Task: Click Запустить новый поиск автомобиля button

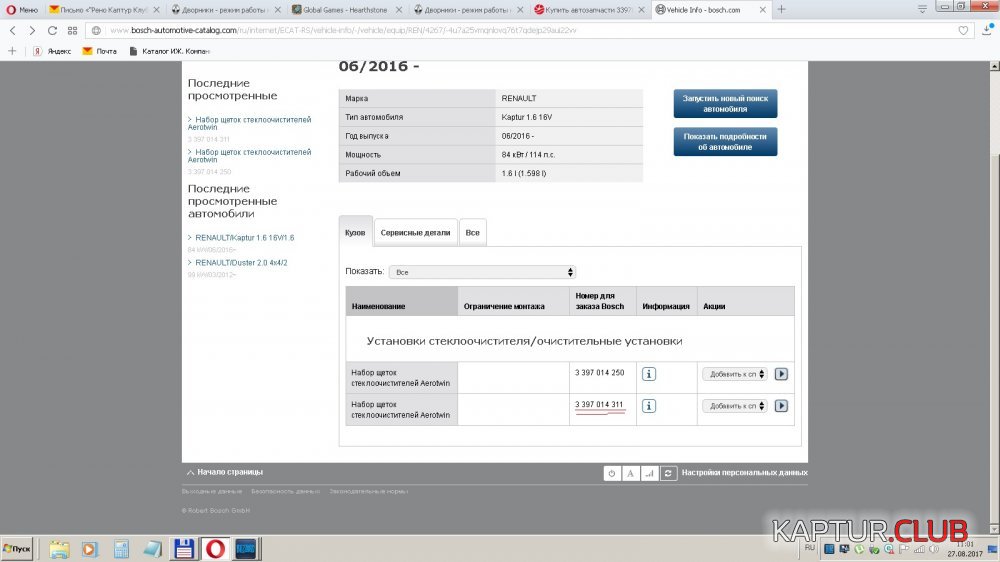Action: pyautogui.click(x=725, y=103)
